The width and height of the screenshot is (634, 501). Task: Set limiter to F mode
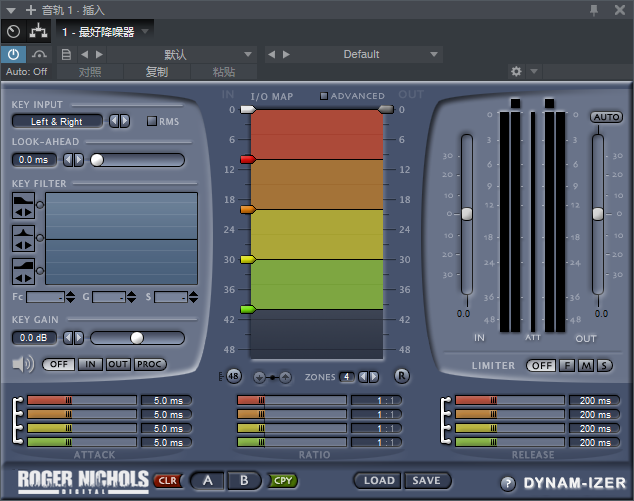tap(567, 366)
